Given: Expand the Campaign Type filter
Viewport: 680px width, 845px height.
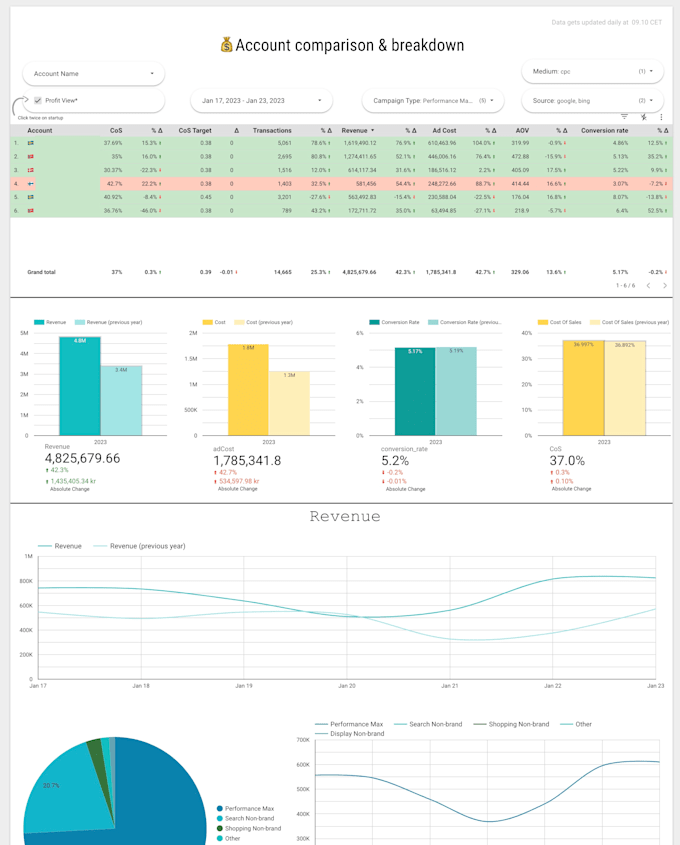Looking at the screenshot, I should 433,101.
